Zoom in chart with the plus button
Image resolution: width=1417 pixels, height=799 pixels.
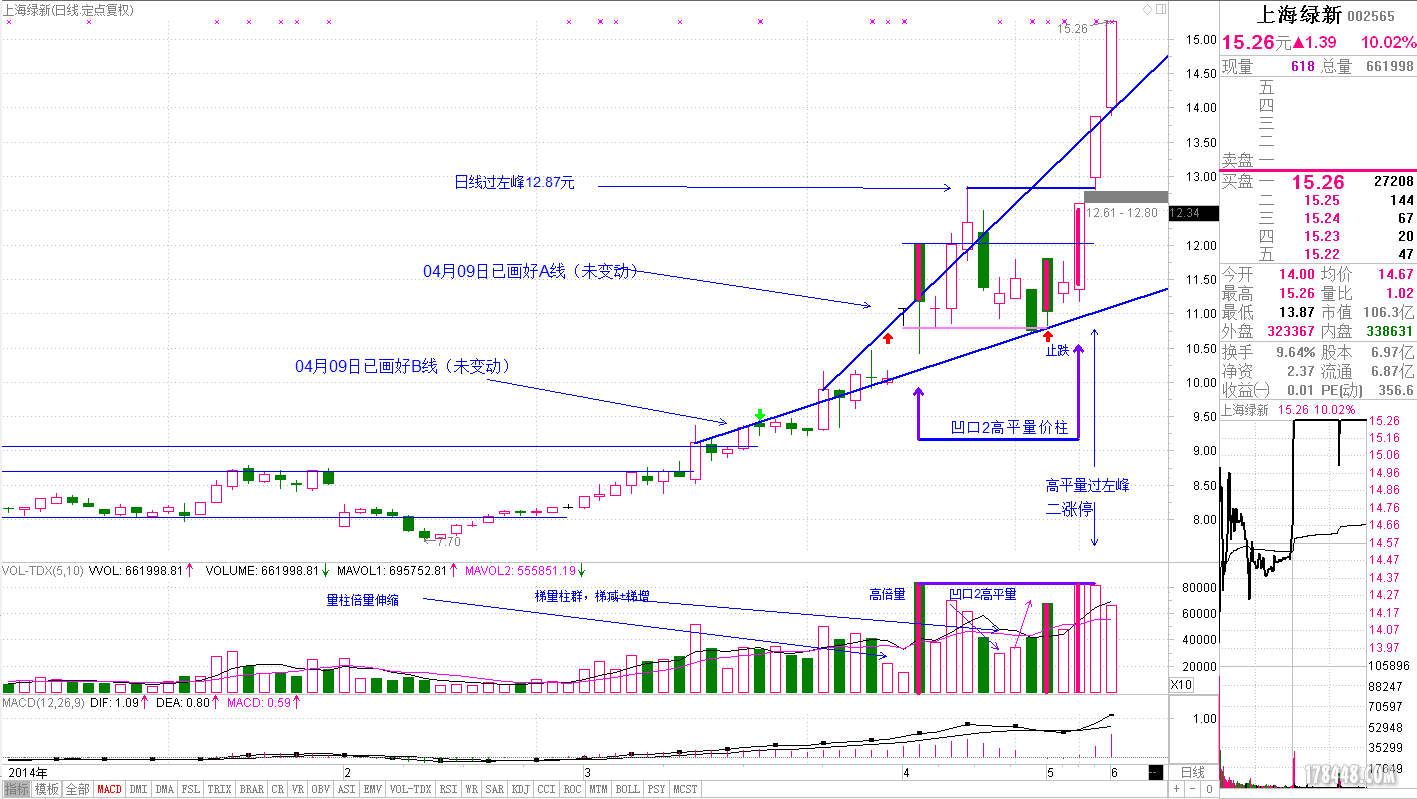[1176, 789]
